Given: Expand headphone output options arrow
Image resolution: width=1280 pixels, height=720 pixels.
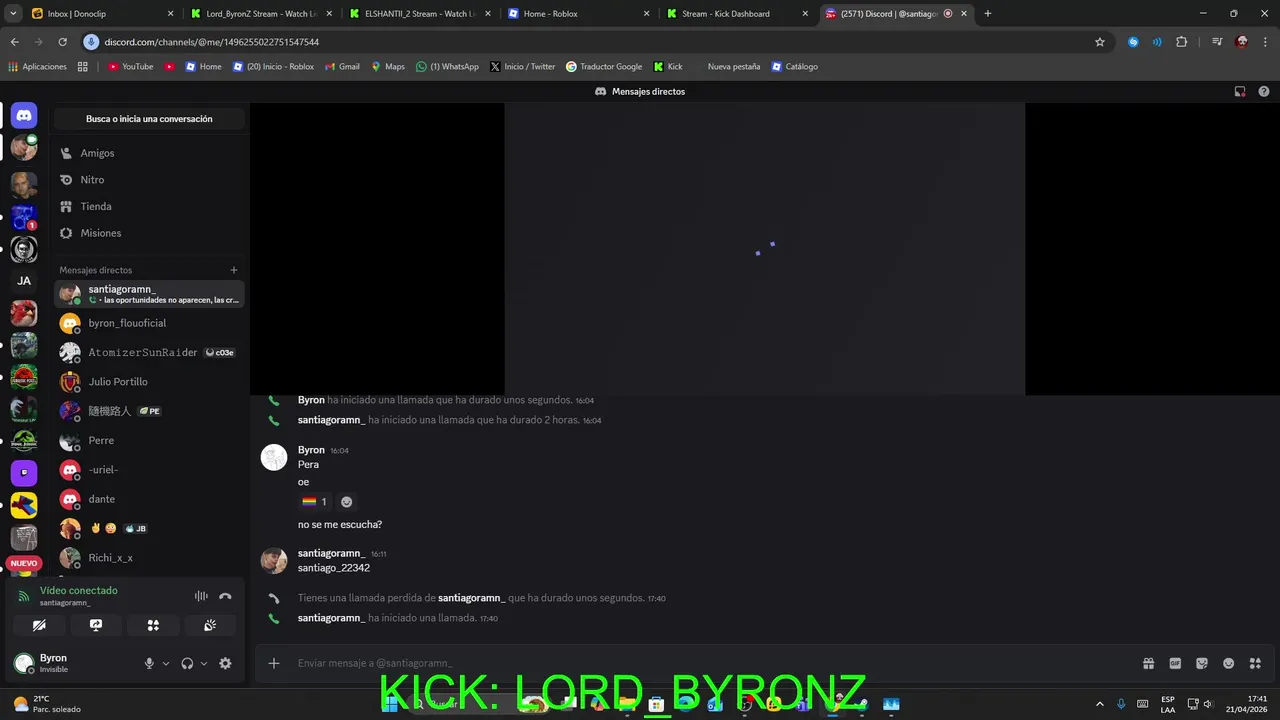Looking at the screenshot, I should 204,663.
